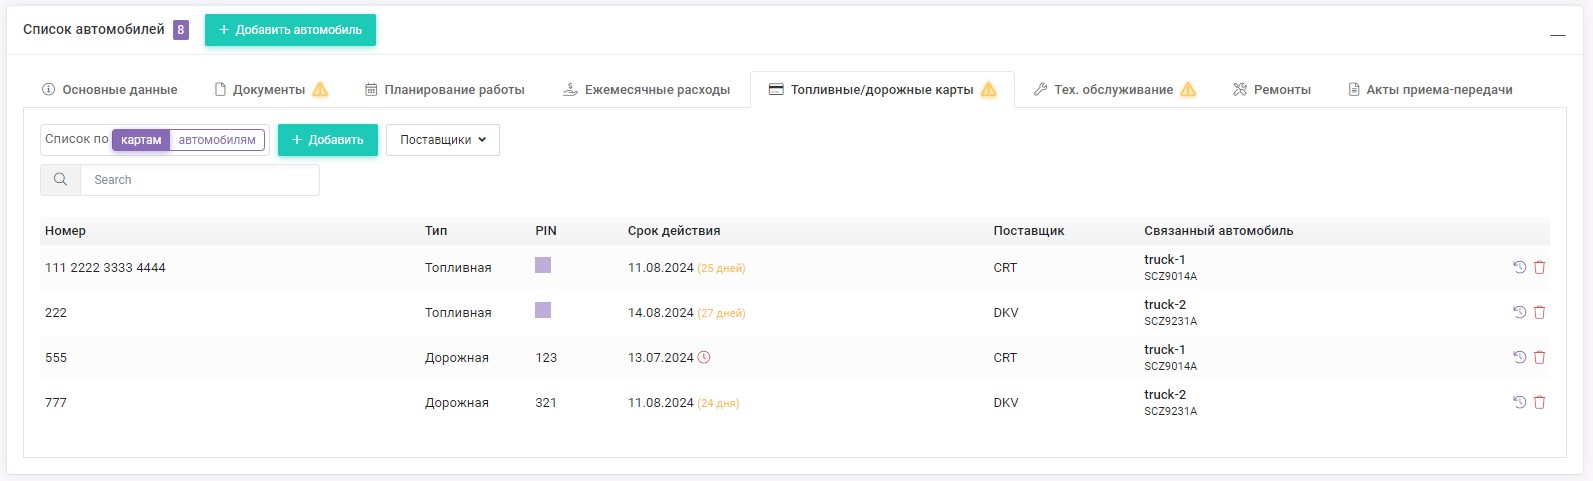1593x481 pixels.
Task: Open history for card 555
Action: [1519, 357]
